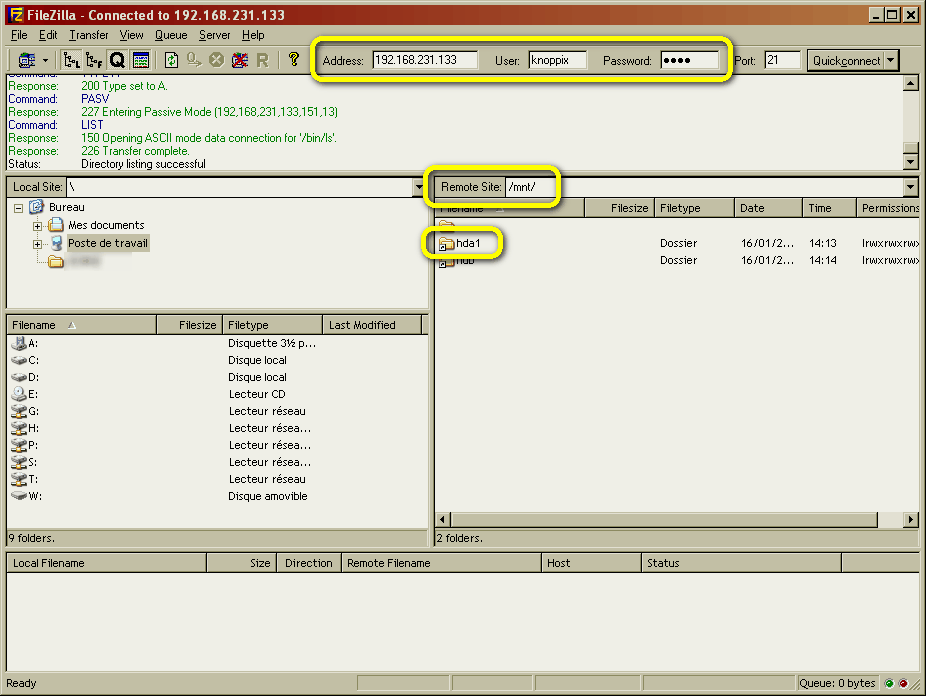
Task: Click the process queue toolbar icon
Action: click(x=194, y=60)
